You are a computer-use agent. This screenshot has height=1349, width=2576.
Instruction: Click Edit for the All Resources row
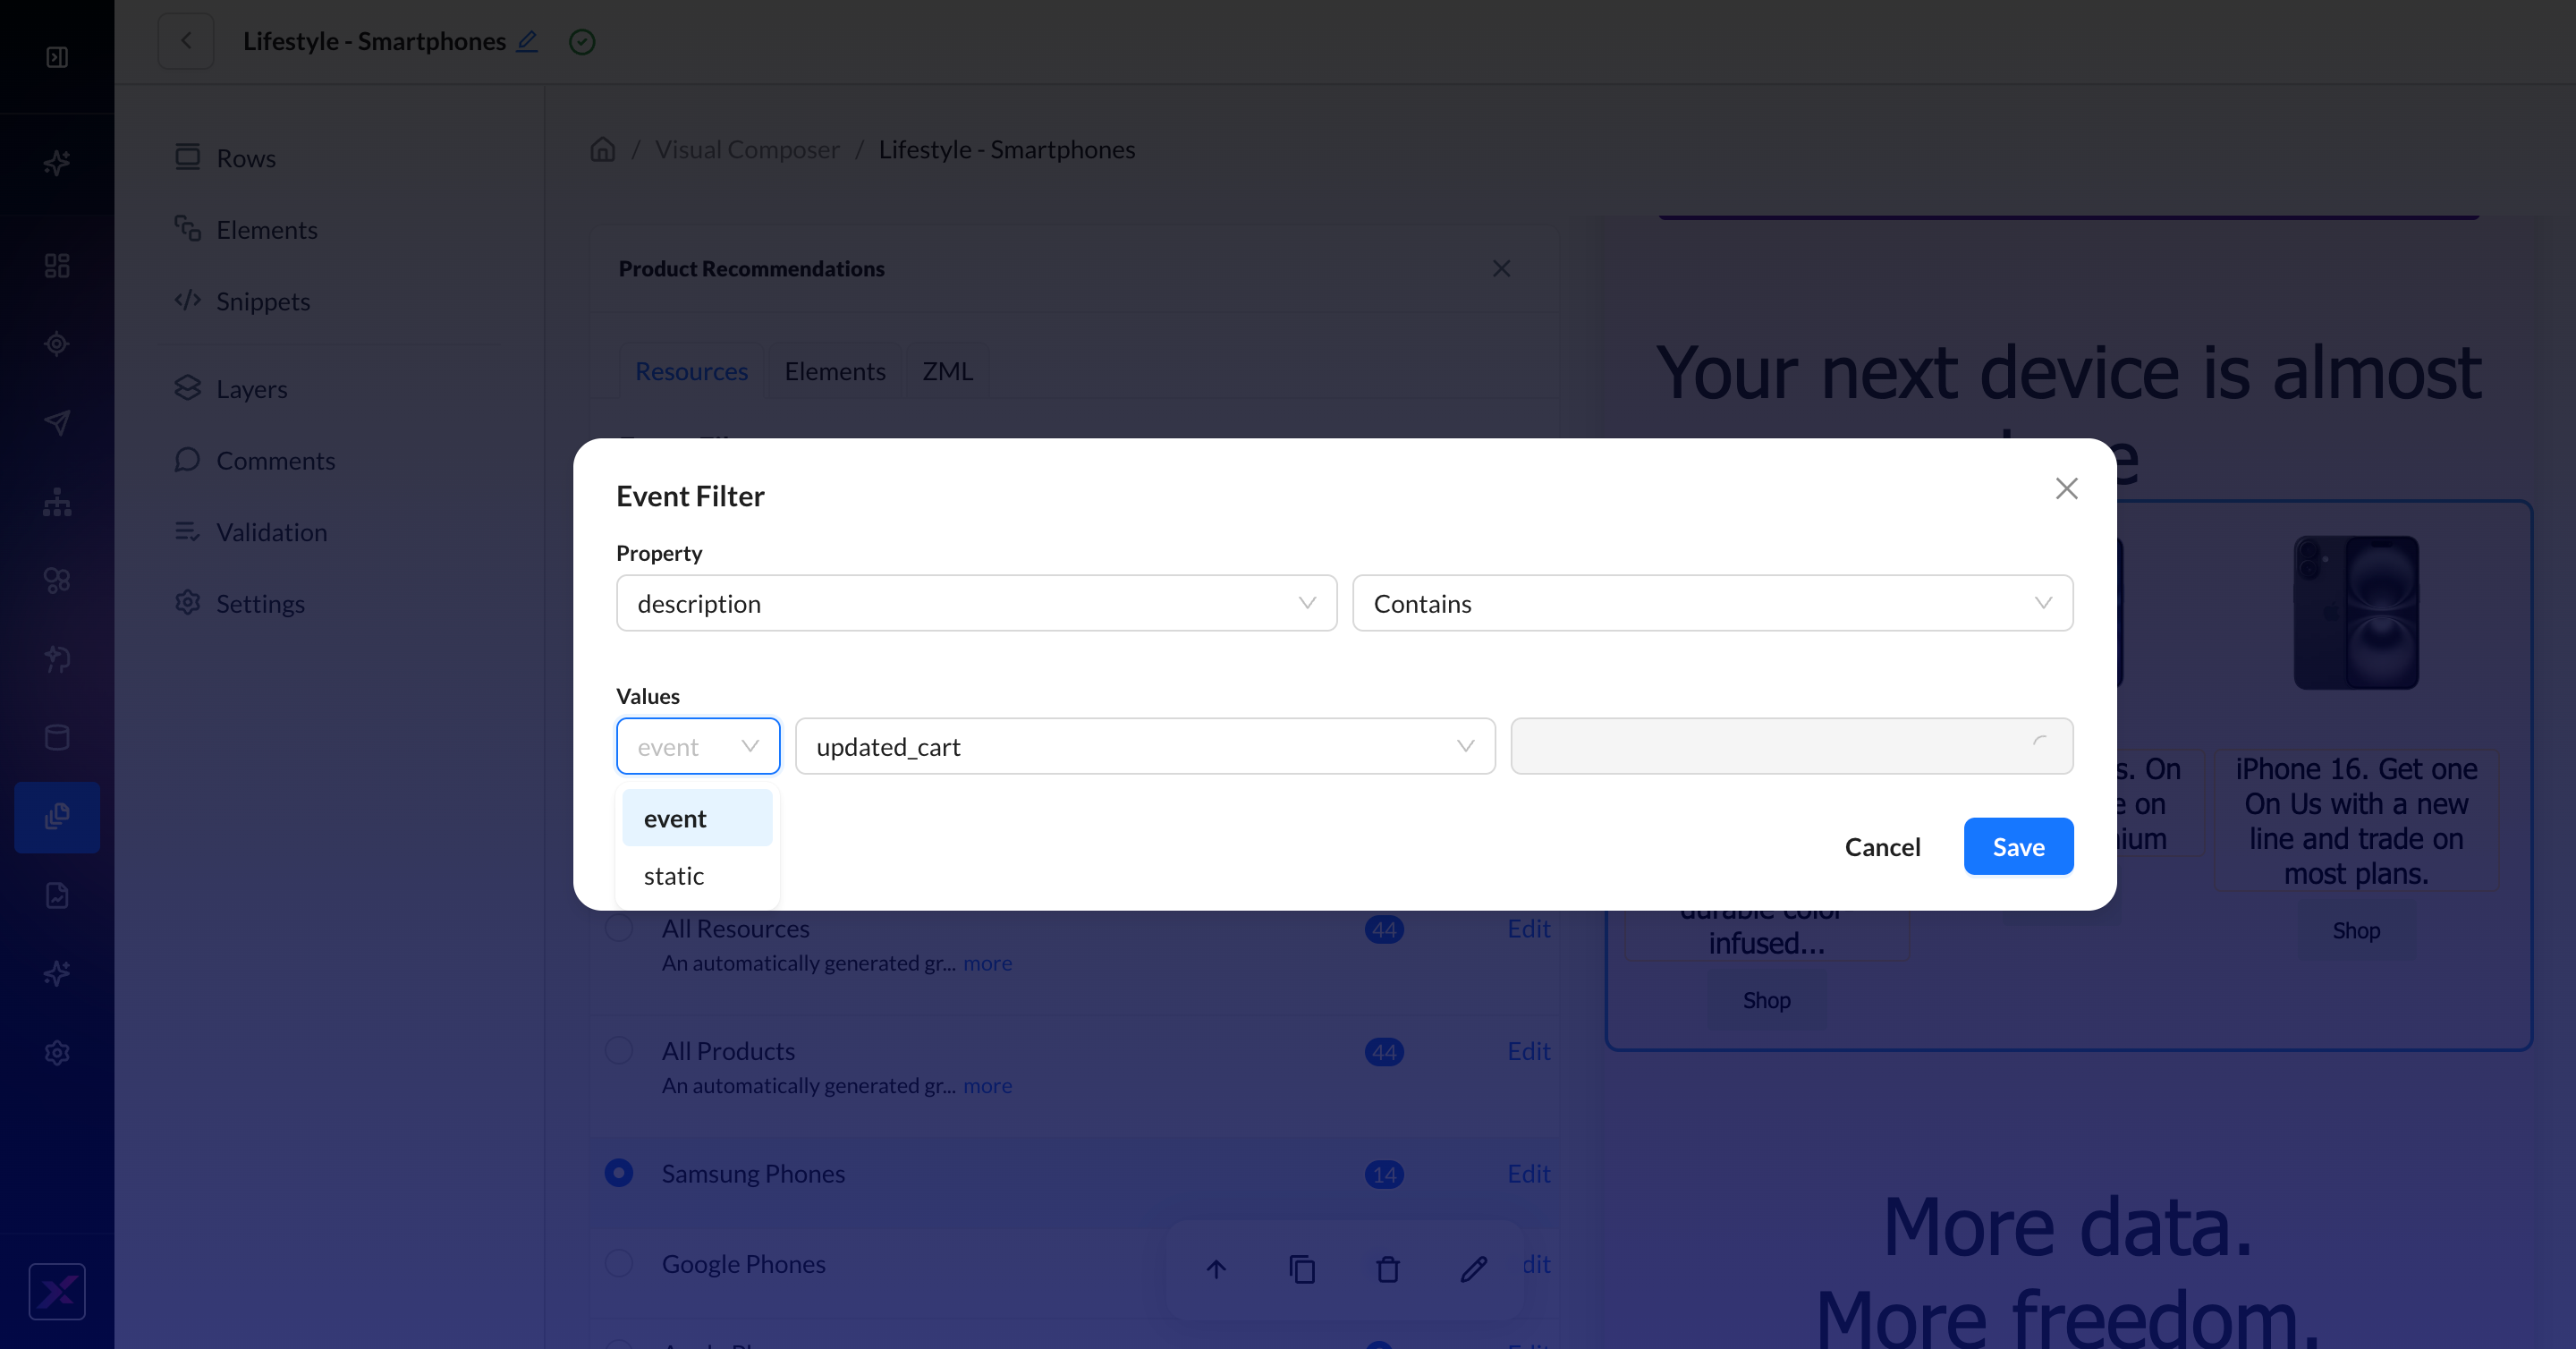1528,928
